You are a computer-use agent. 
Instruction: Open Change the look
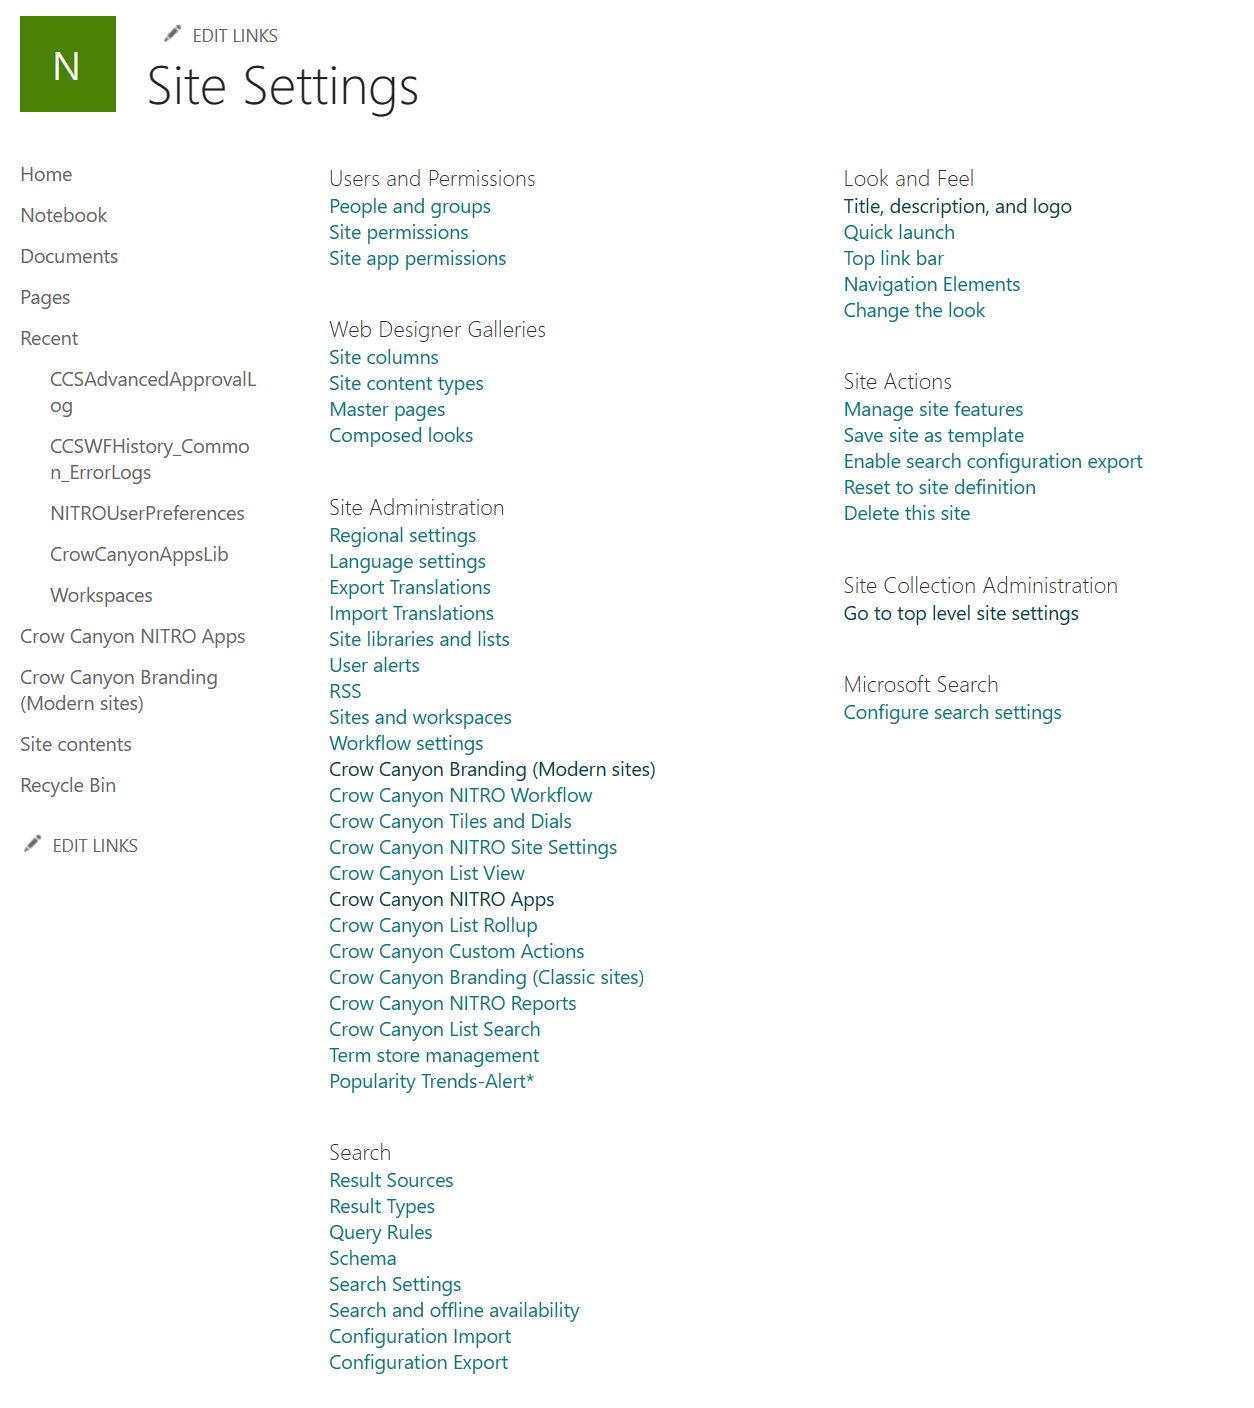point(914,310)
